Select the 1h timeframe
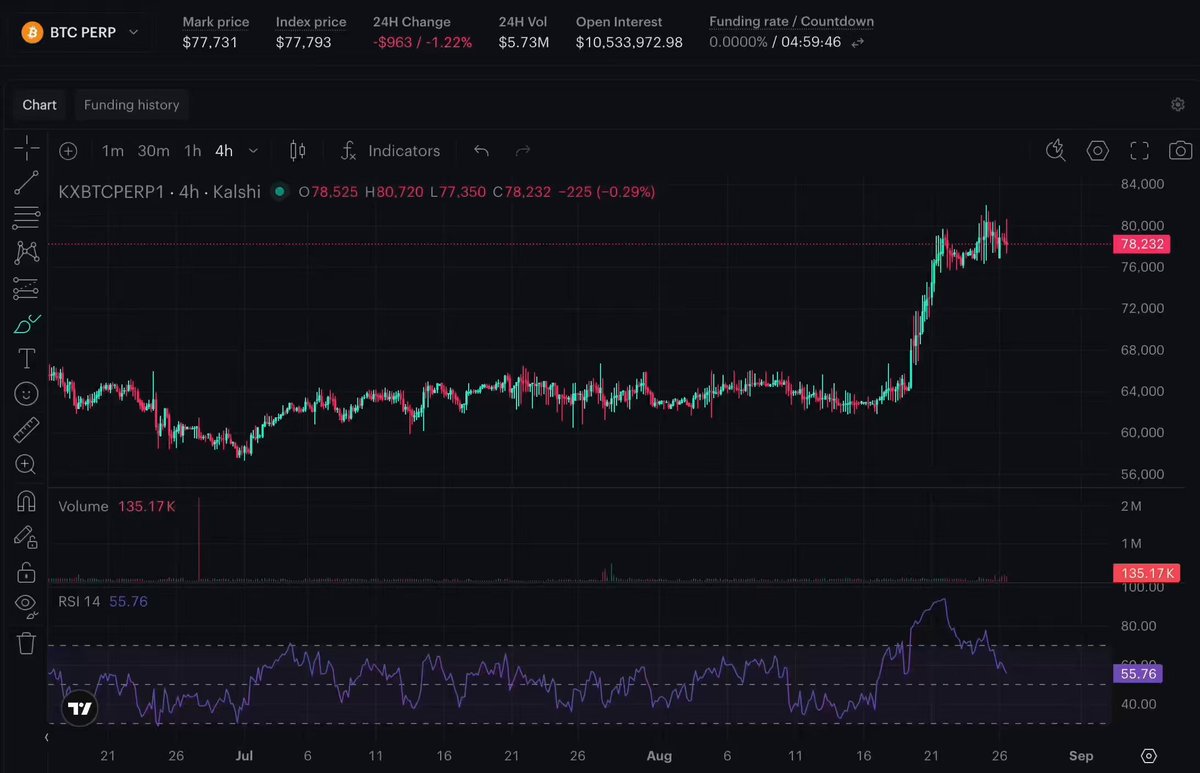This screenshot has width=1200, height=773. pyautogui.click(x=192, y=151)
